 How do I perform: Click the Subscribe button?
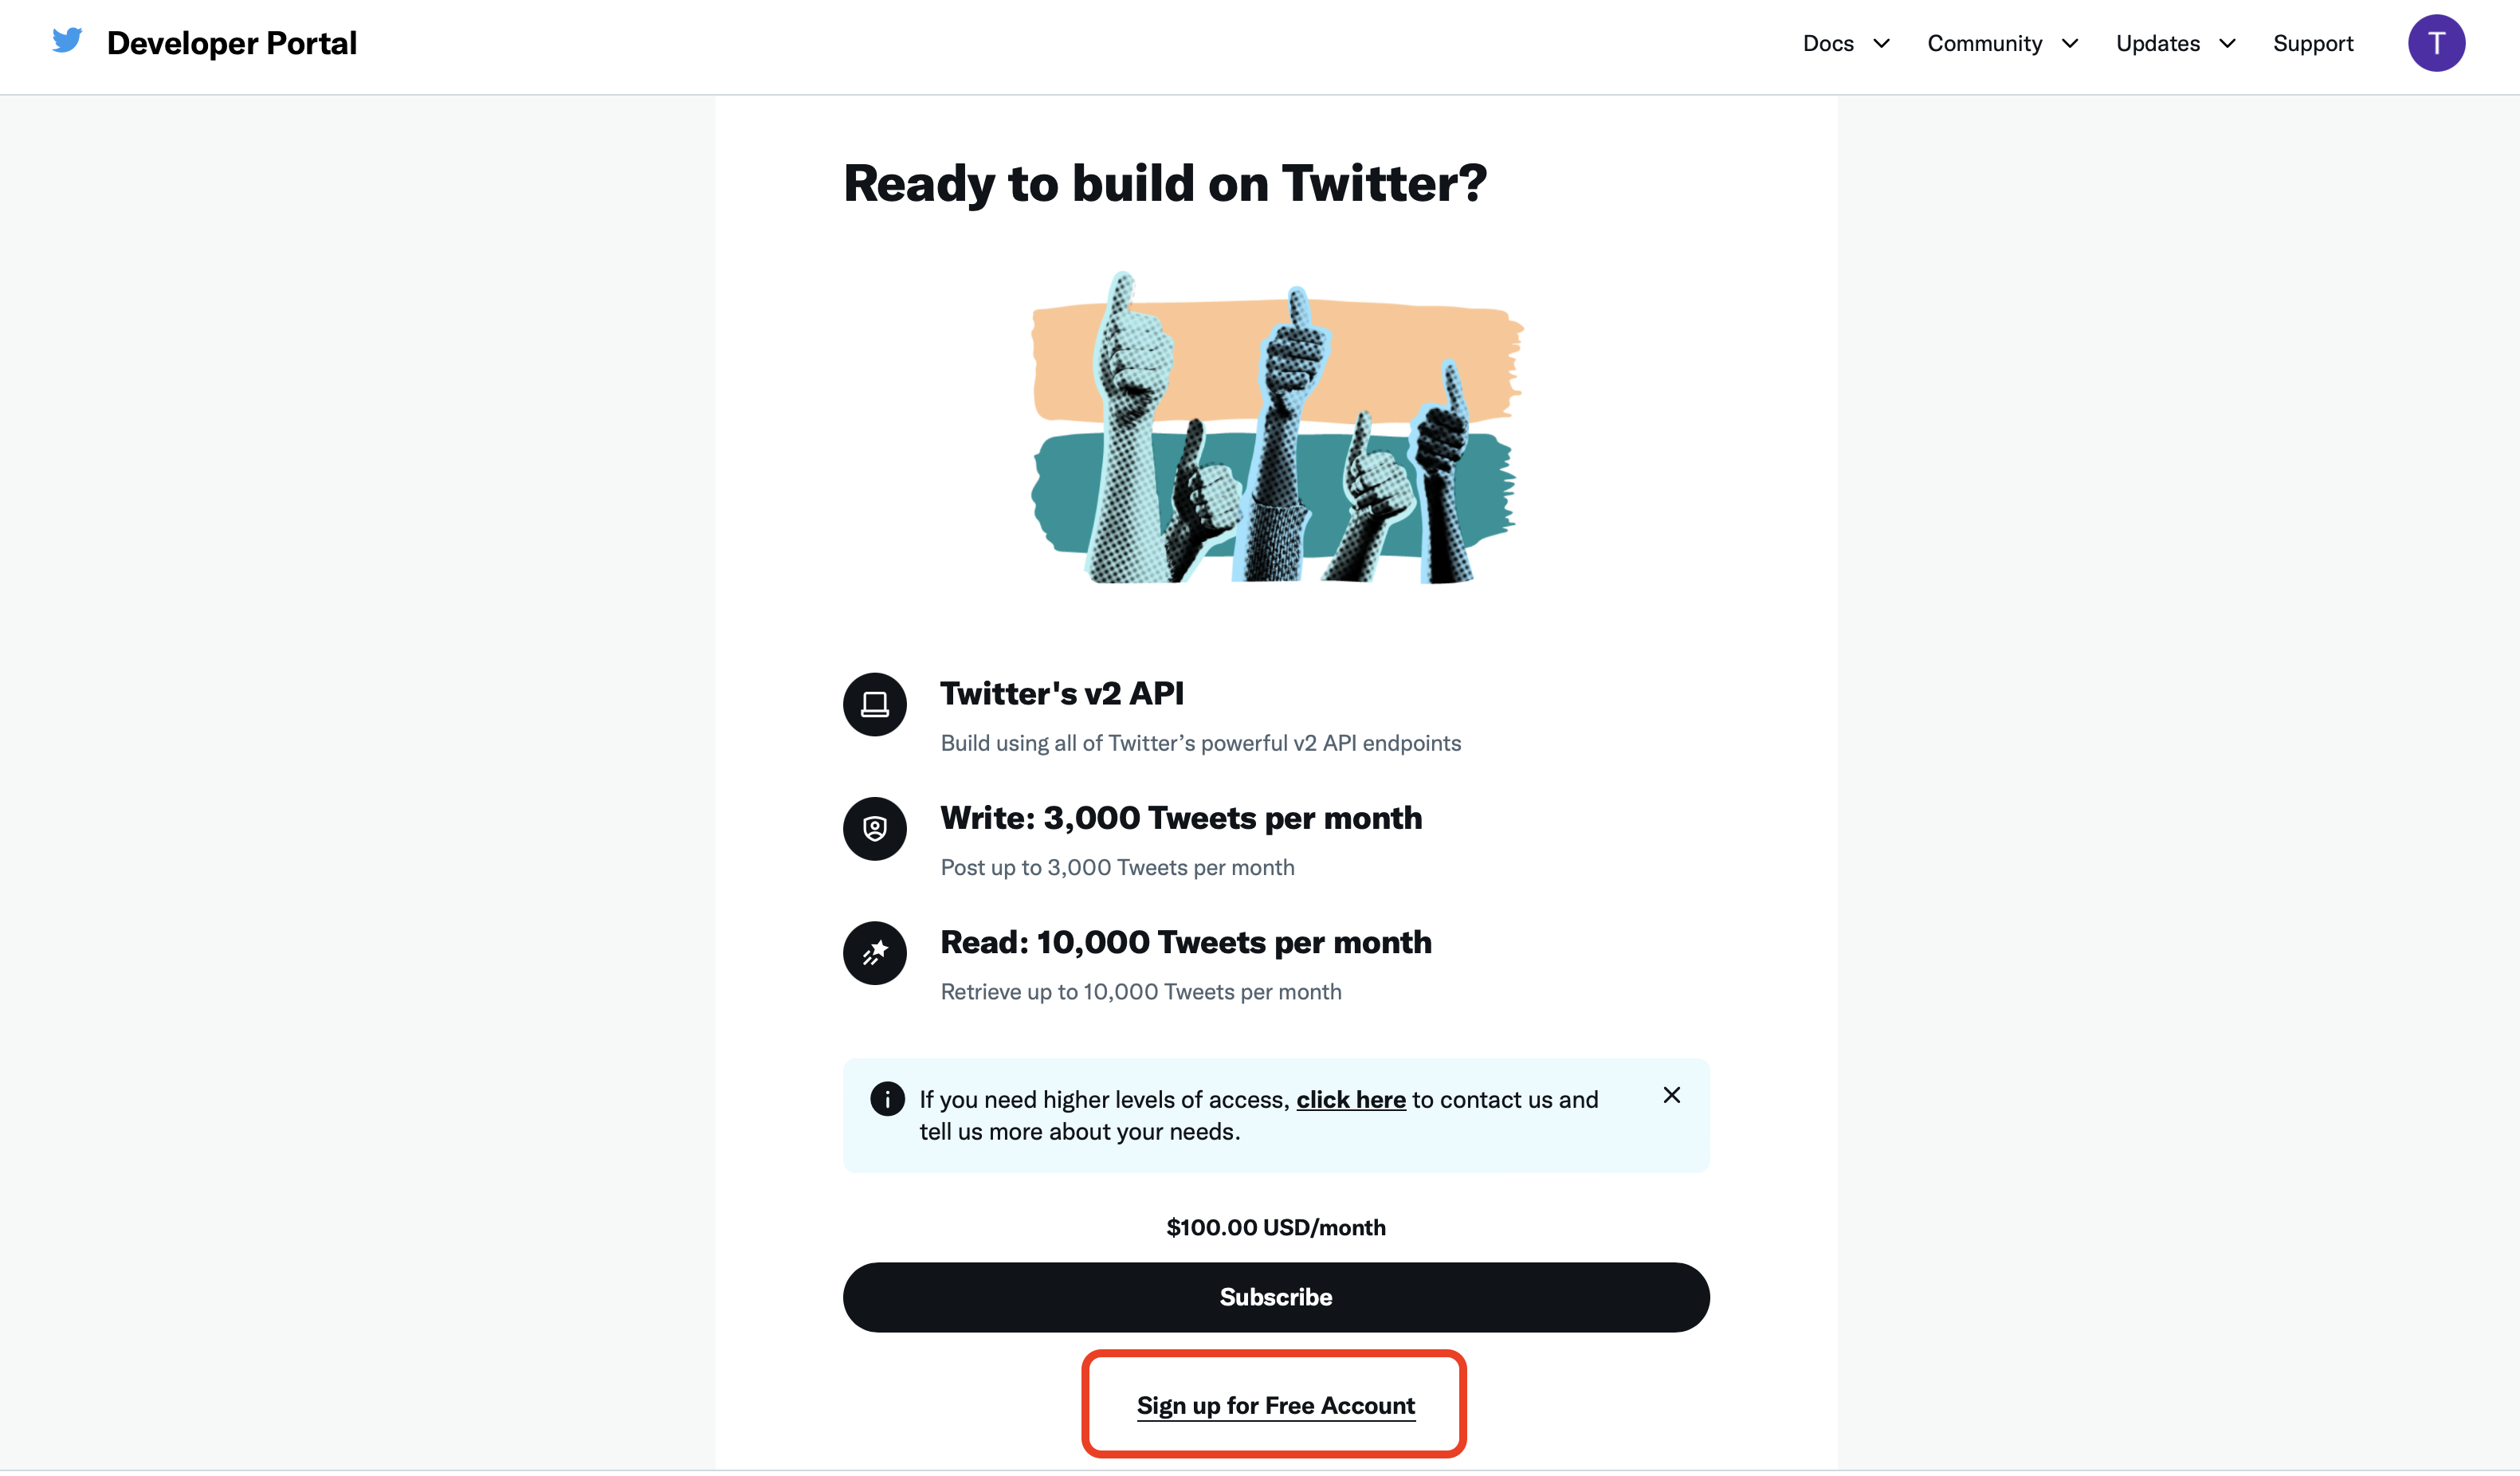[1277, 1297]
